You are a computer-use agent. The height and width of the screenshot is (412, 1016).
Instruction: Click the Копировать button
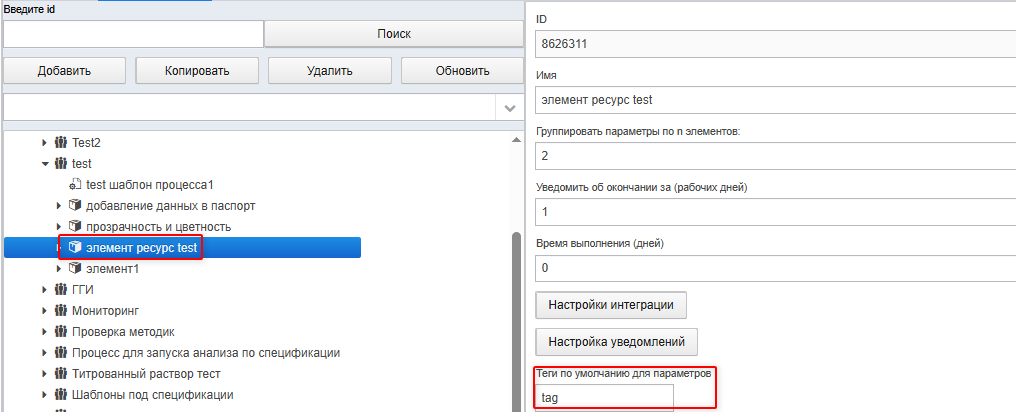[197, 71]
